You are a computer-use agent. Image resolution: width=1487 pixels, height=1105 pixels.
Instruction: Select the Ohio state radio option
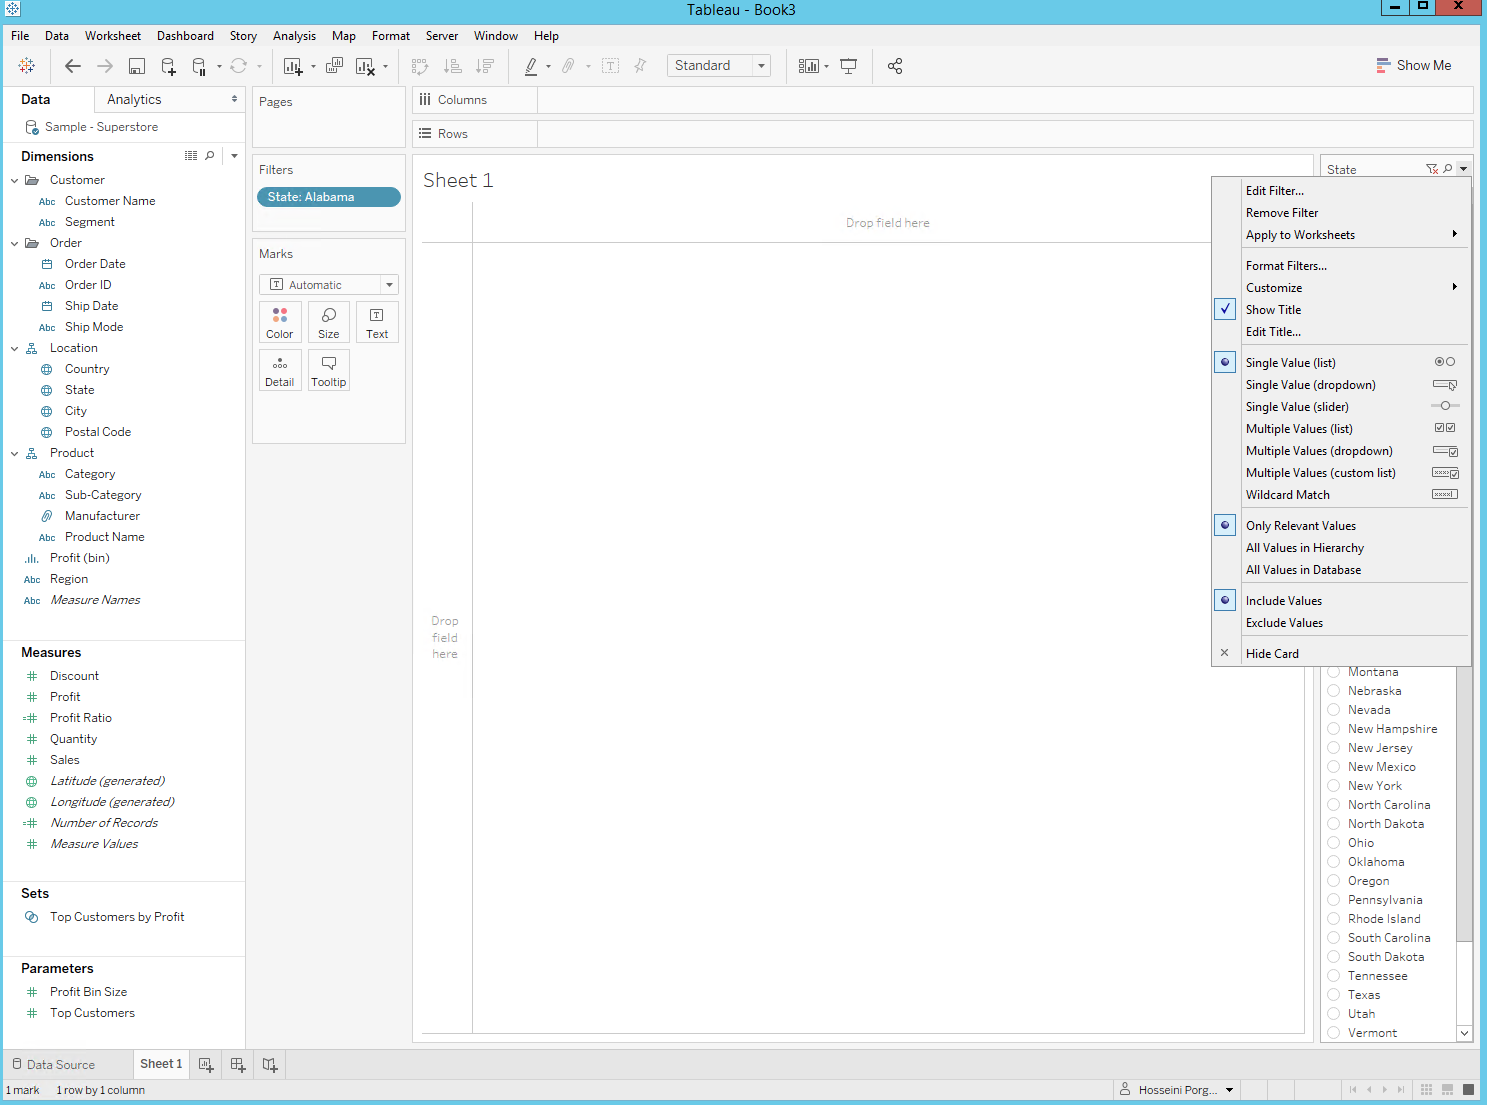tap(1334, 843)
